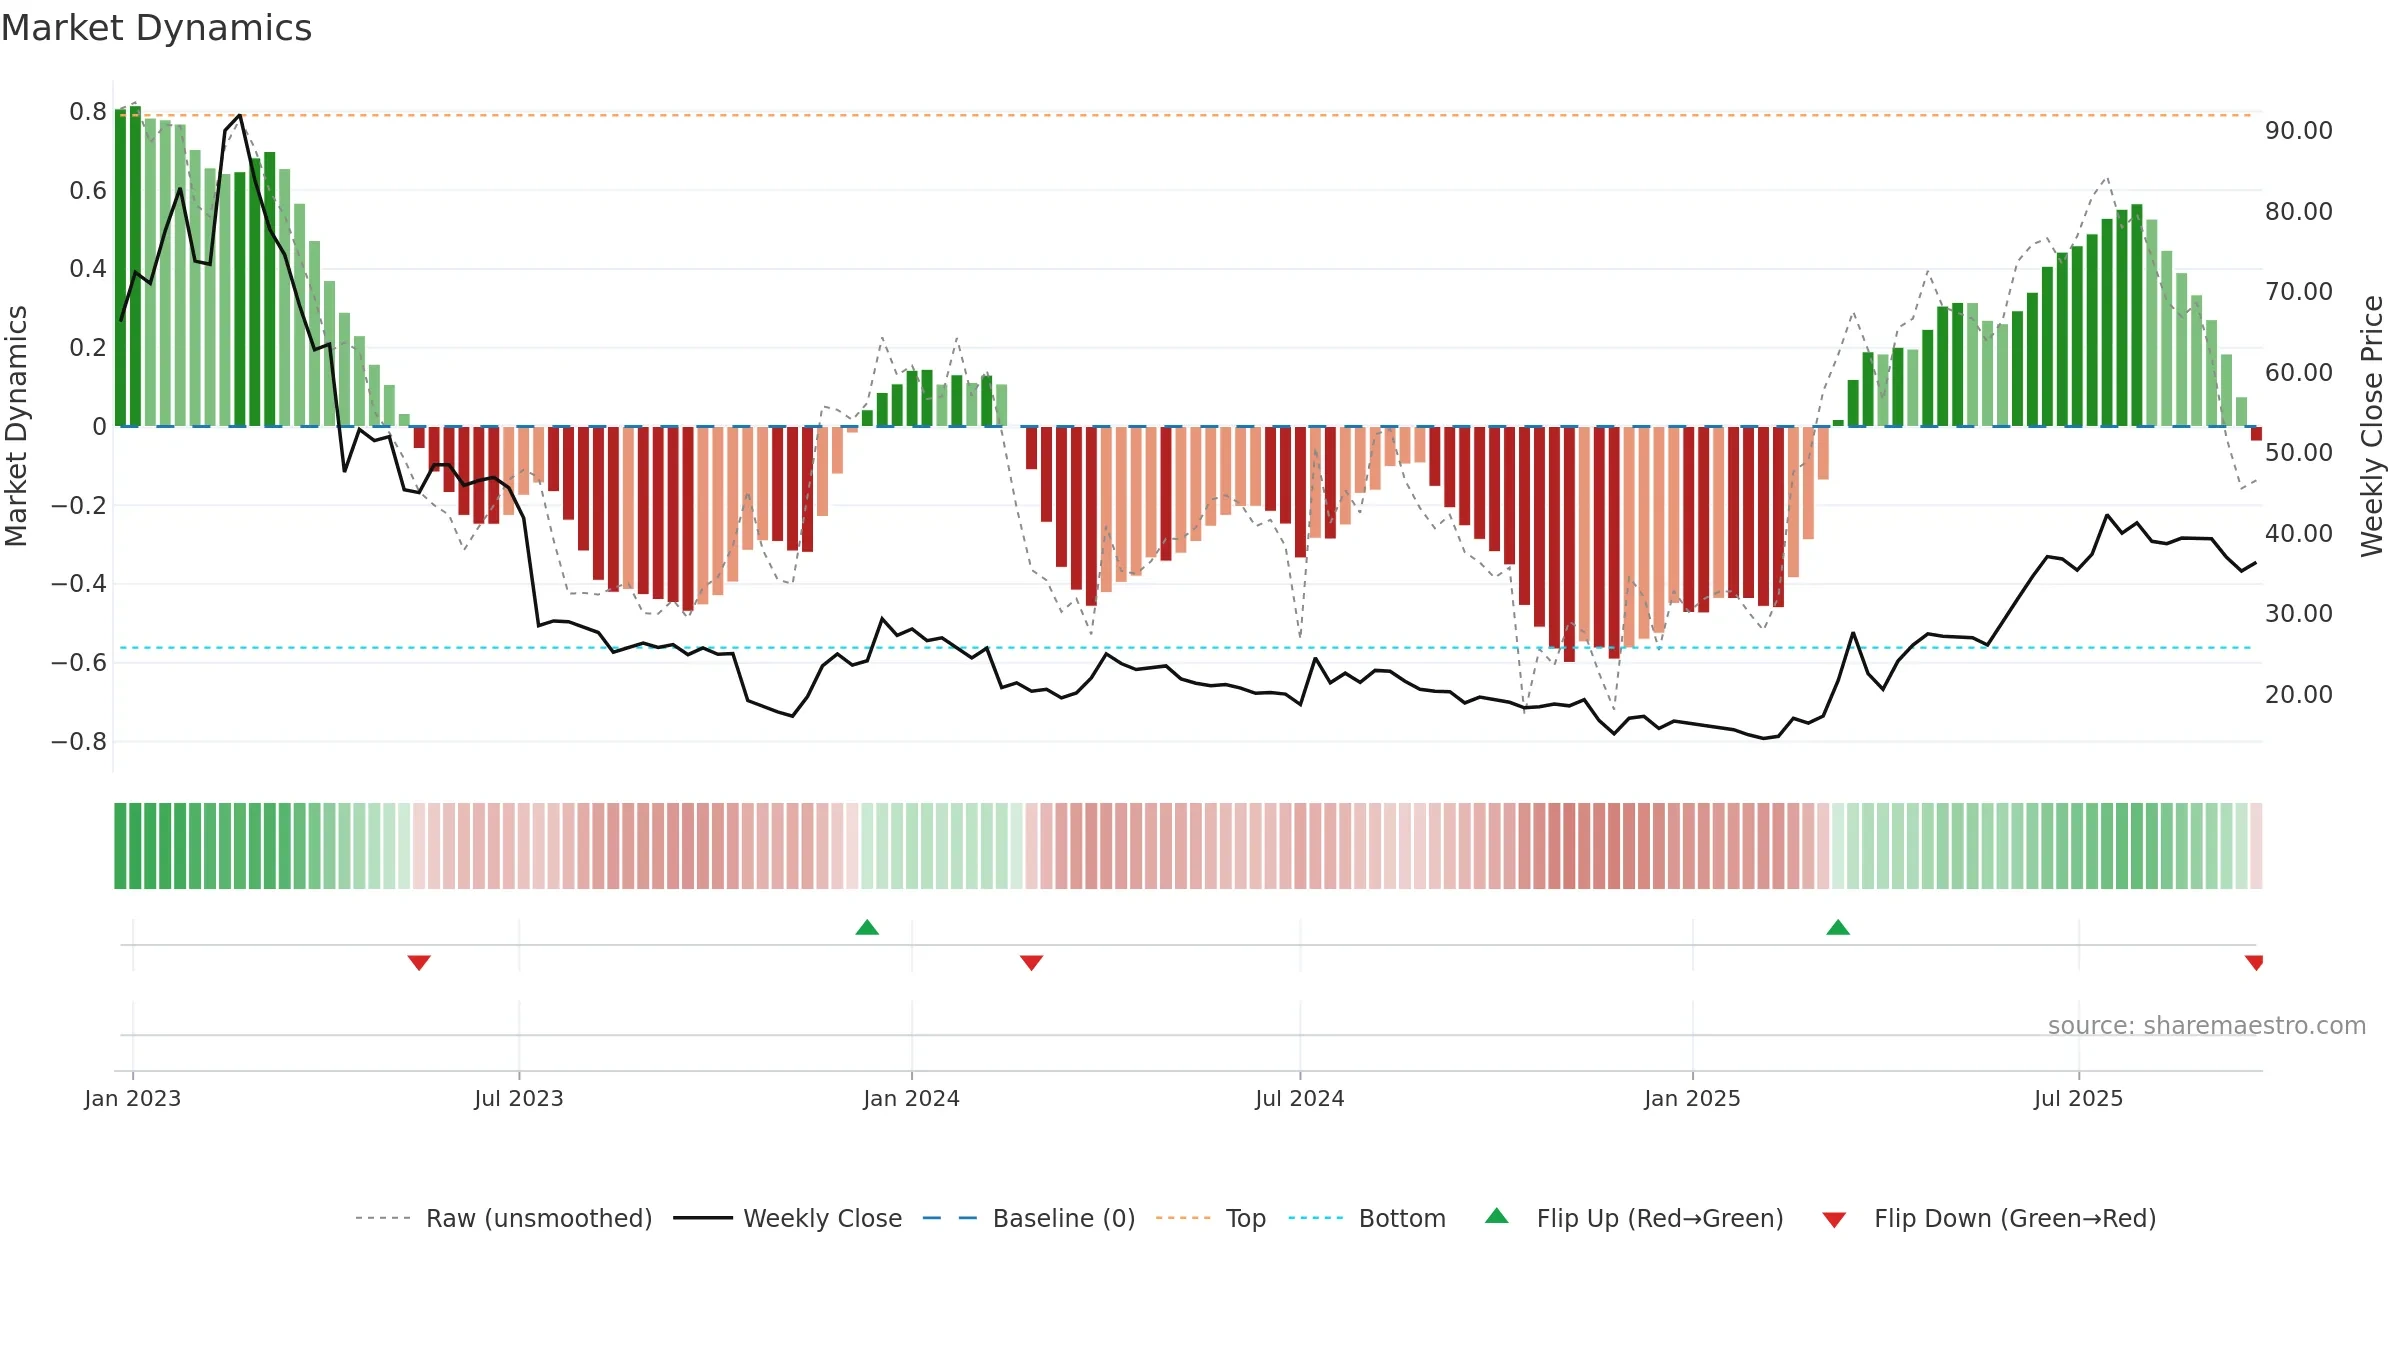This screenshot has width=2400, height=1350.
Task: Click the Market Dynamics chart title
Action: point(156,28)
